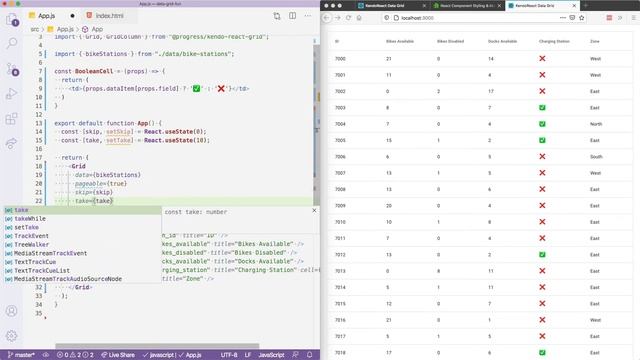Split the editor to the right

point(293,16)
